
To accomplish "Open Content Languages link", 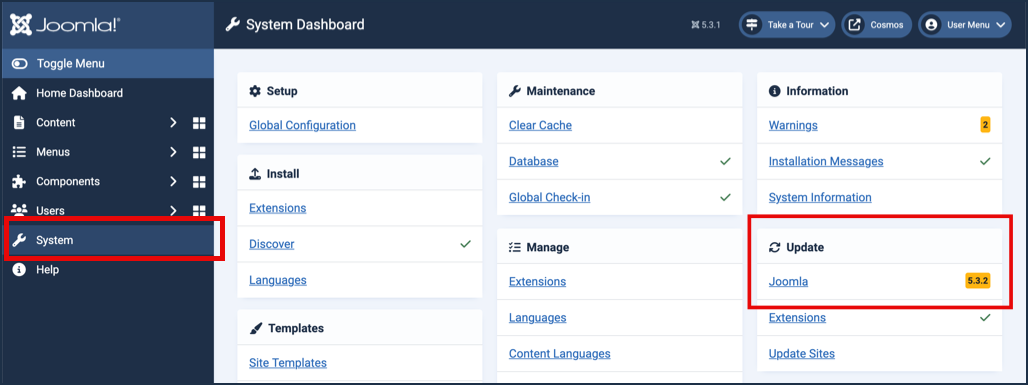I will point(559,354).
